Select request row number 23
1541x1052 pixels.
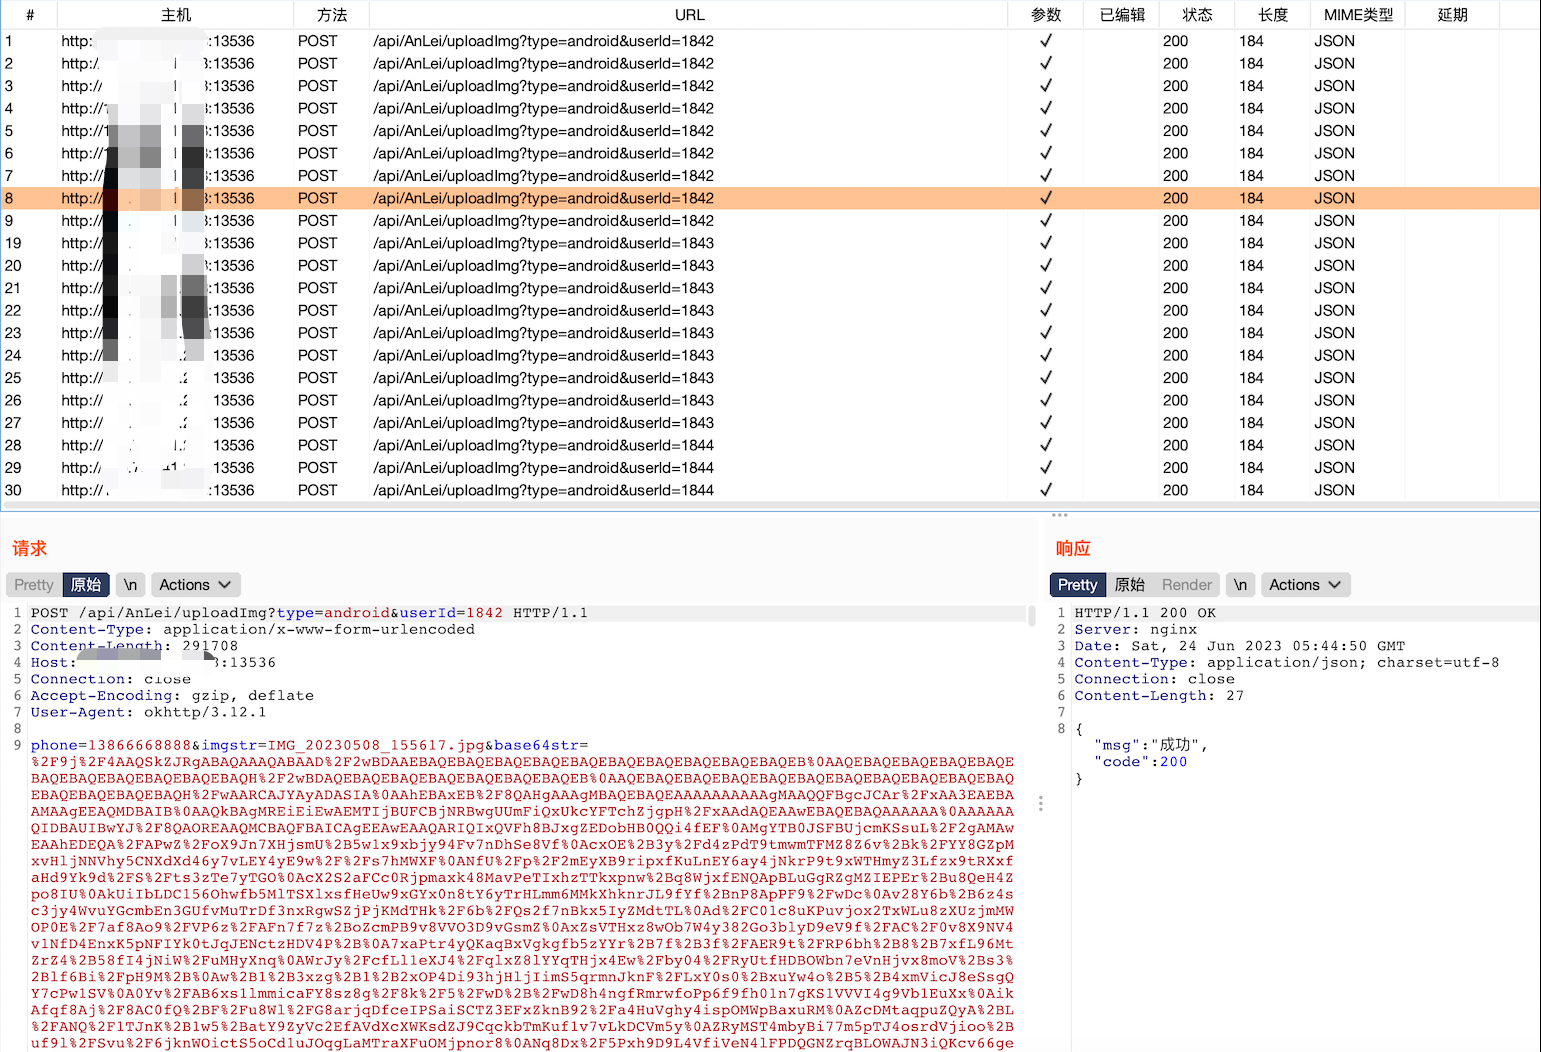pyautogui.click(x=770, y=333)
